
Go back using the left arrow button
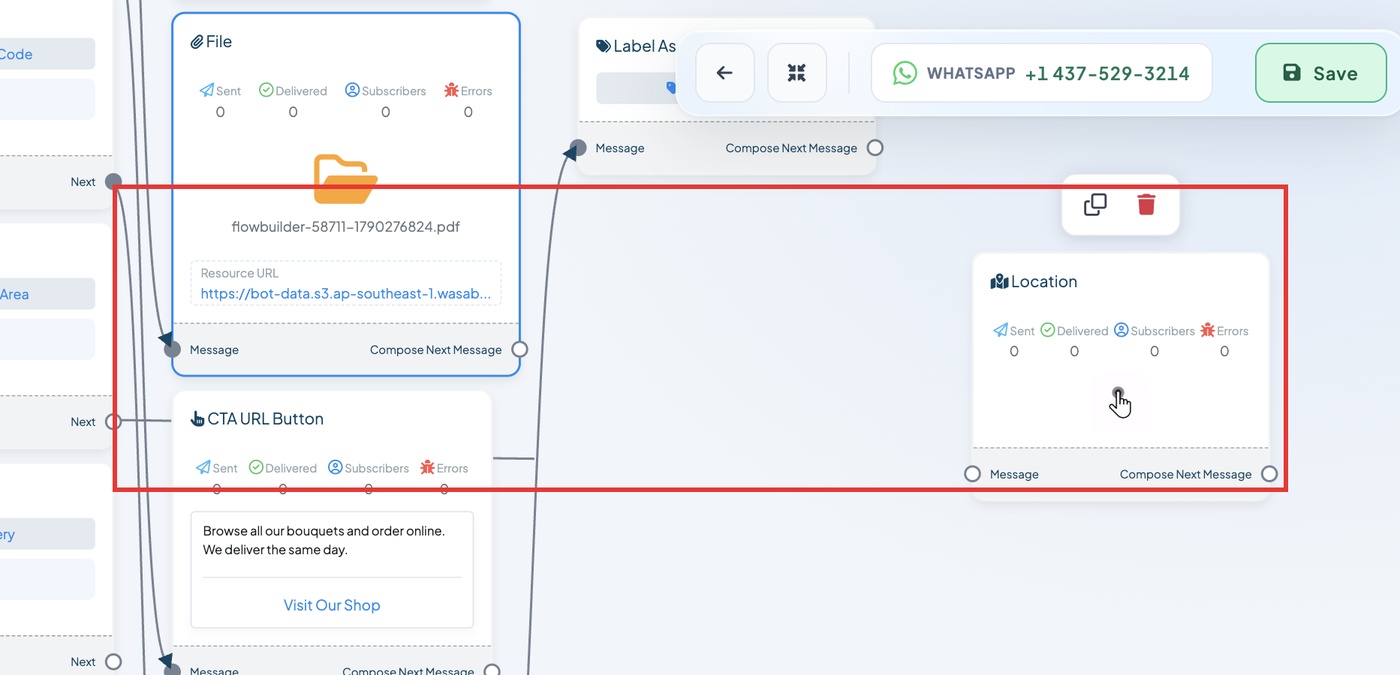725,73
